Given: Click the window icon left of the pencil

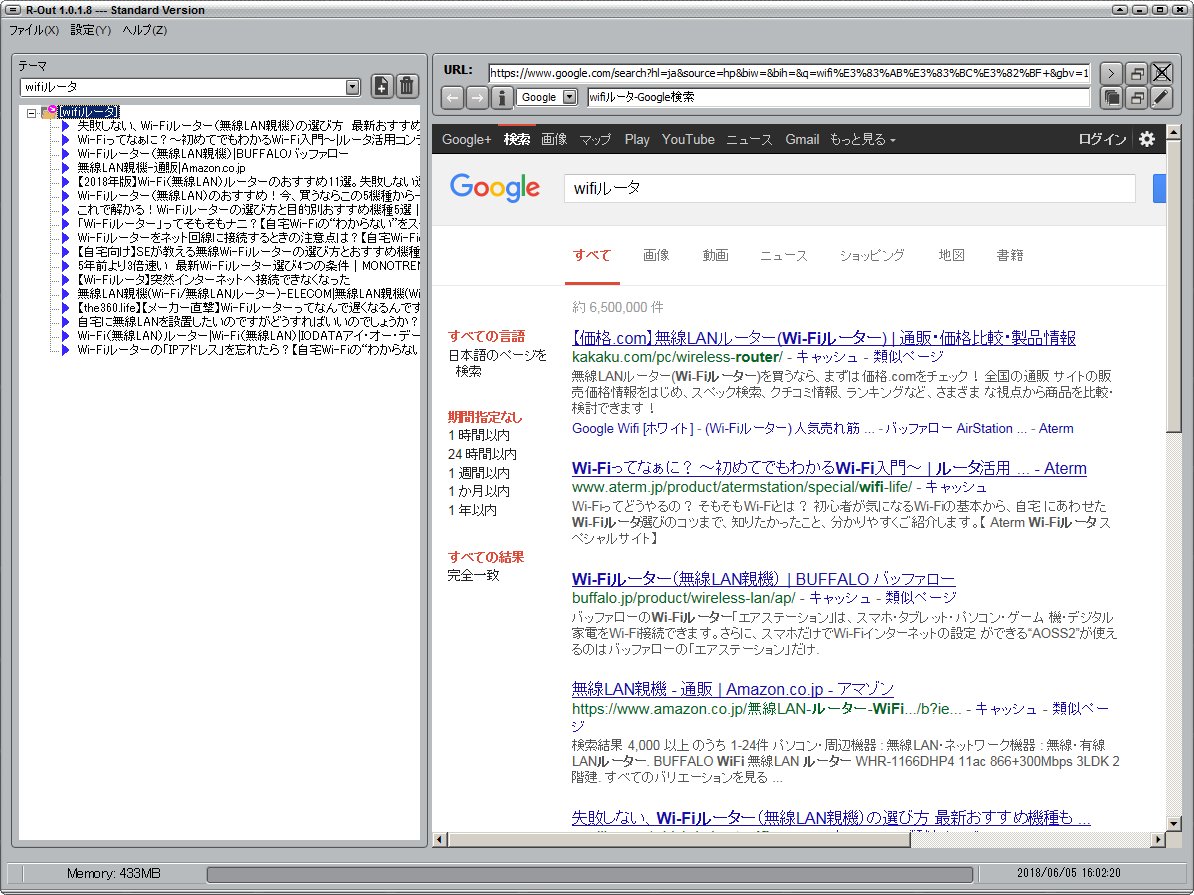Looking at the screenshot, I should tap(1137, 97).
